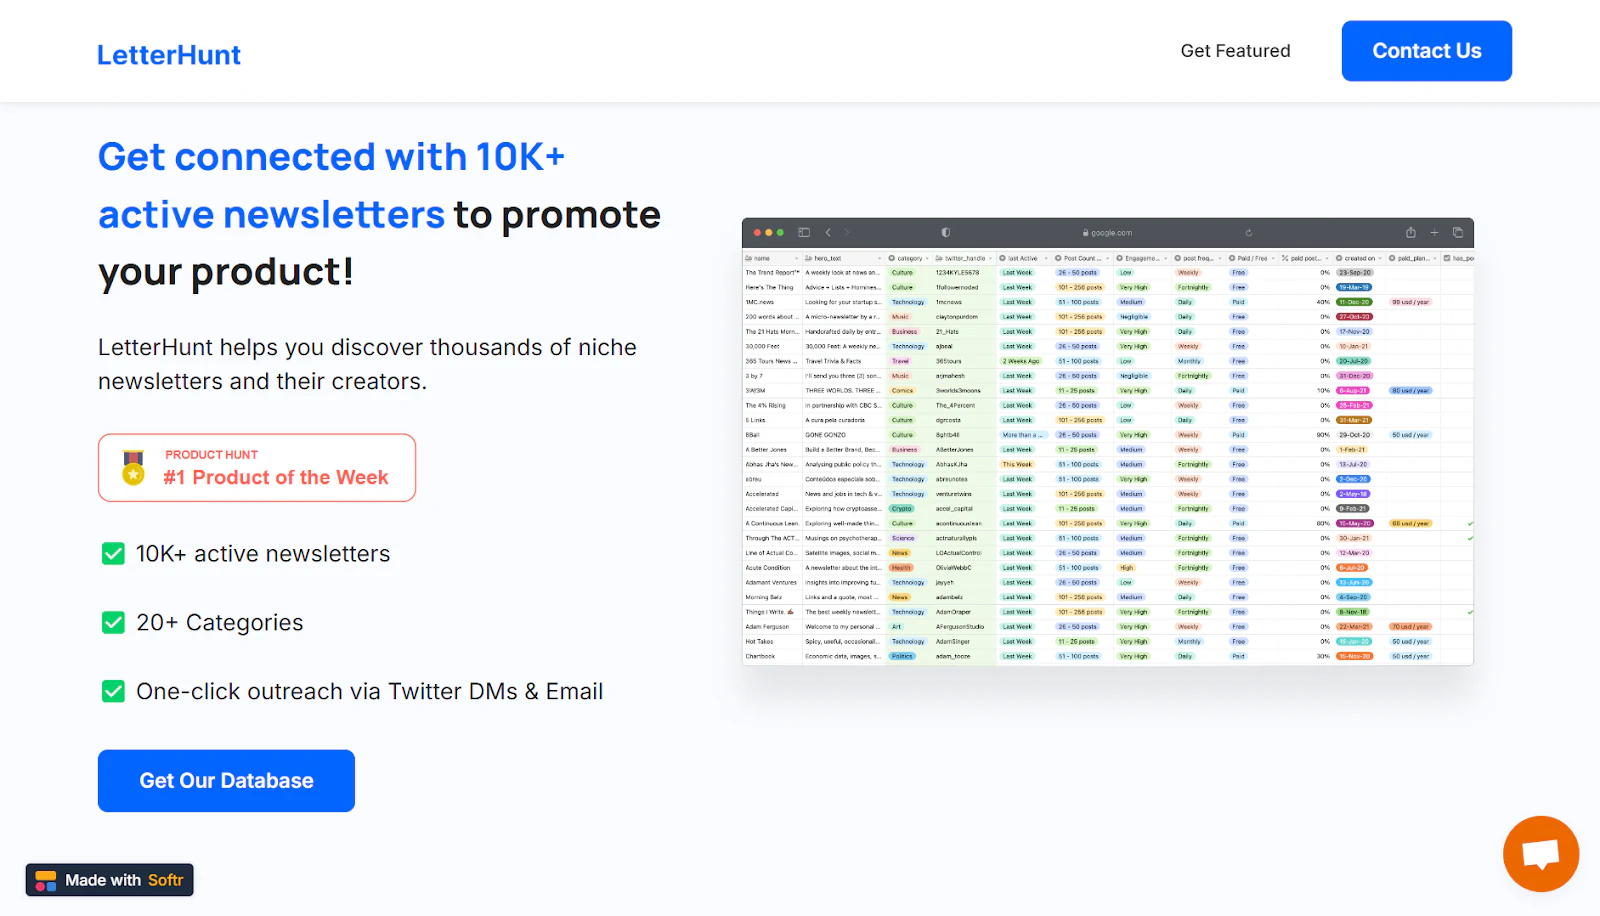The image size is (1600, 916).
Task: Click the '10K+ active newsletters' list text
Action: [x=263, y=554]
